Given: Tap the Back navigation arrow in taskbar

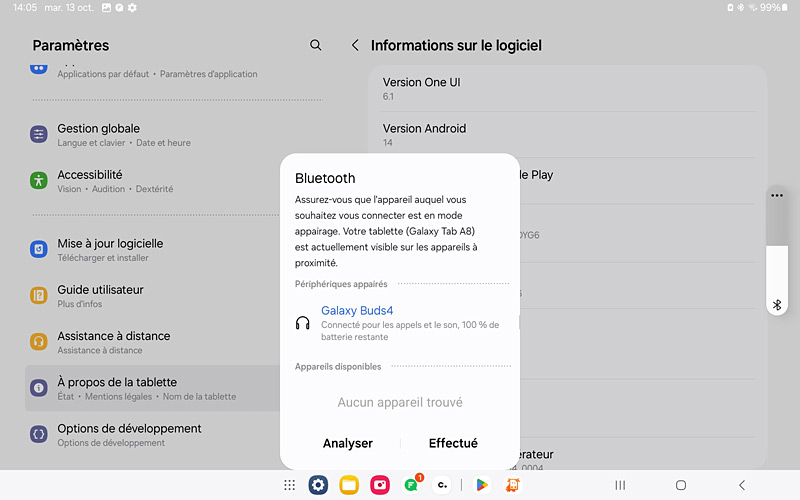Looking at the screenshot, I should pos(742,485).
